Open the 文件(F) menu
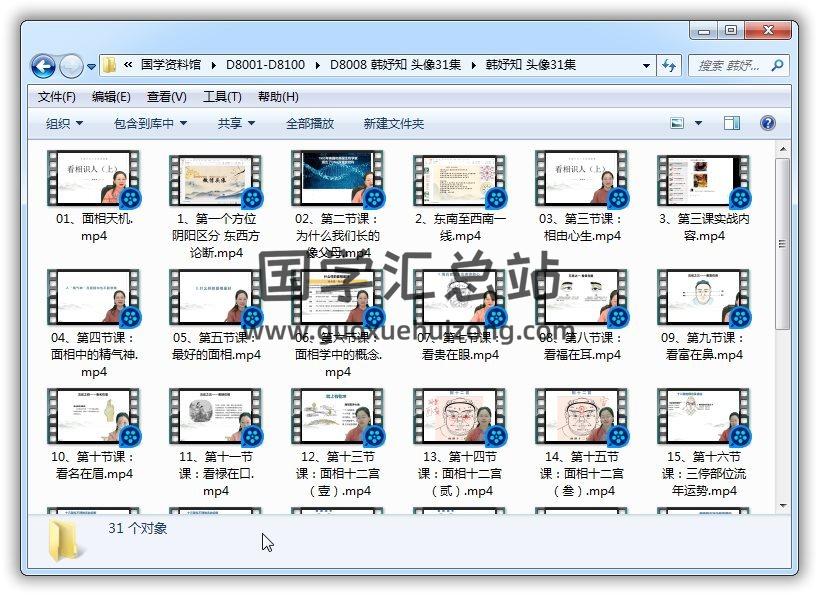Screen dimensions: 819x596 (57, 97)
